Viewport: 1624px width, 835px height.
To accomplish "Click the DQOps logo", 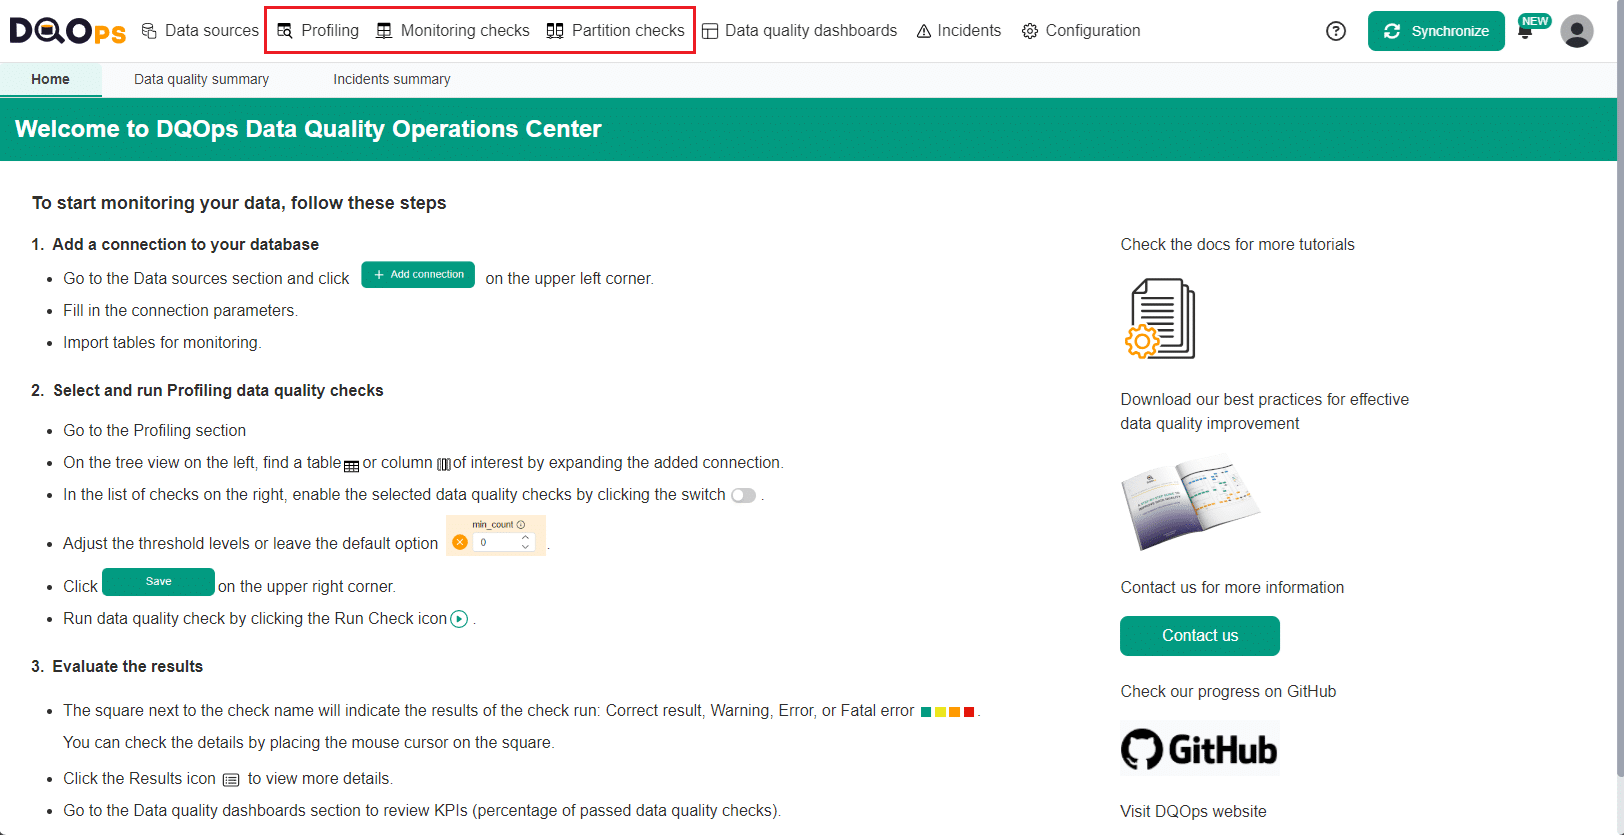I will click(x=68, y=31).
